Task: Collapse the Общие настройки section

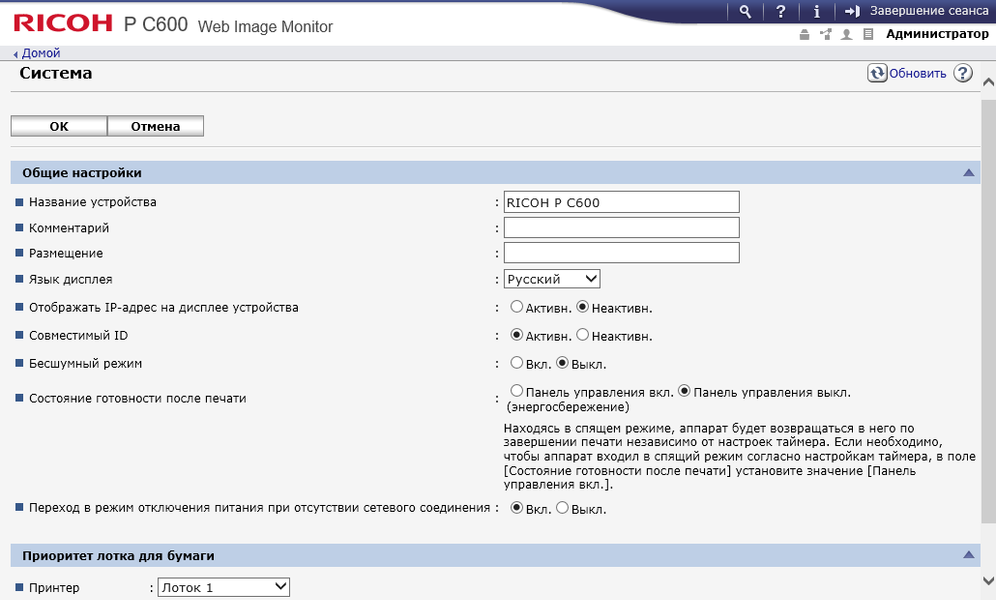Action: click(969, 173)
